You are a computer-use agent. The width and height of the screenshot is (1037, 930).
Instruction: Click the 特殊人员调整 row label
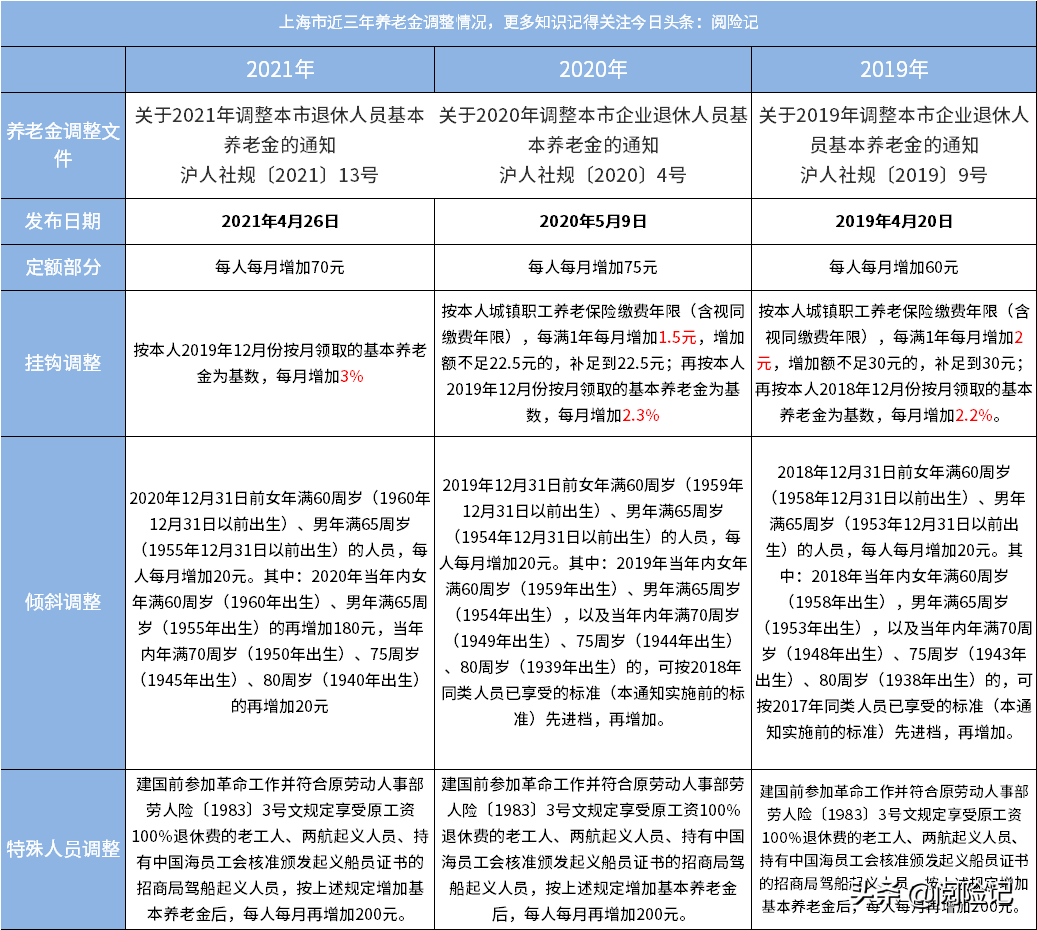tap(63, 849)
